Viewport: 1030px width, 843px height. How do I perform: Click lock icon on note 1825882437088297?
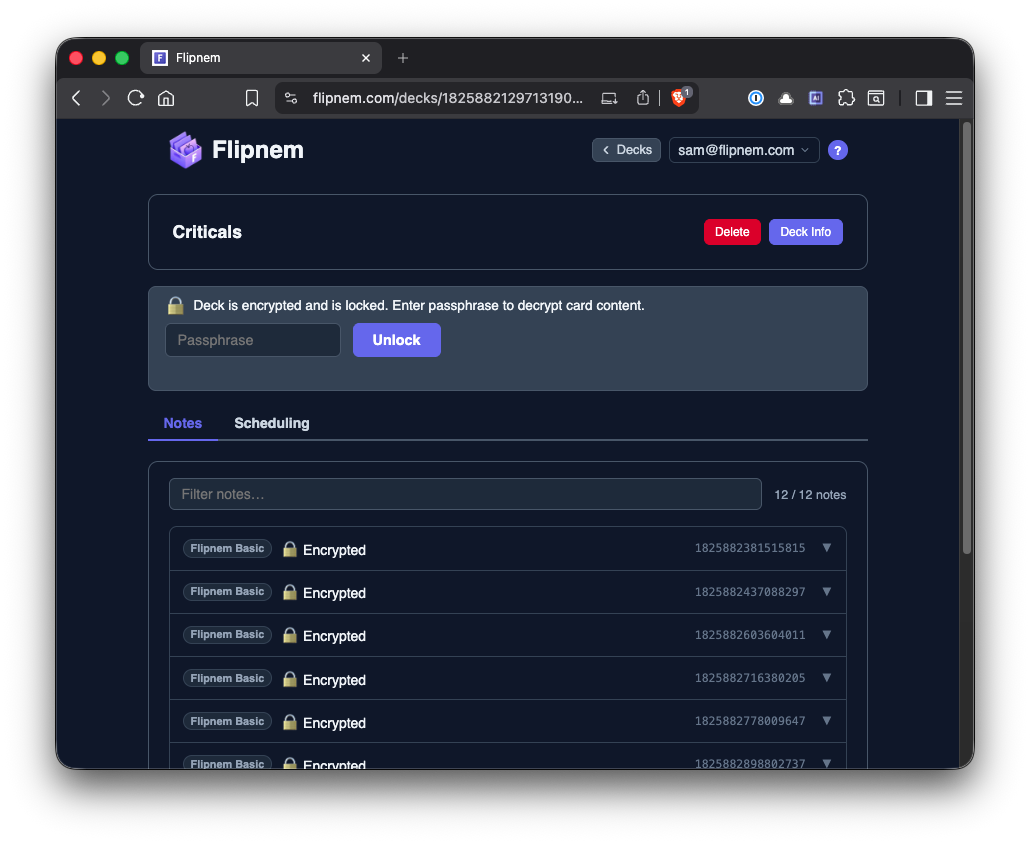click(x=290, y=592)
